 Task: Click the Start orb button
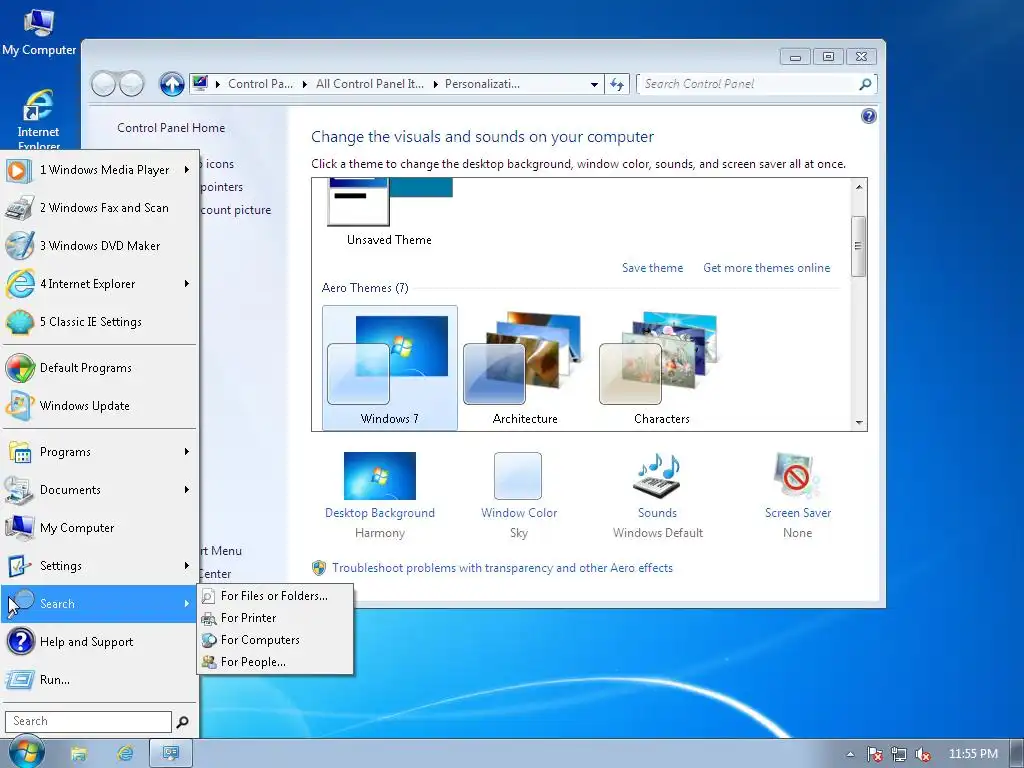tap(27, 752)
